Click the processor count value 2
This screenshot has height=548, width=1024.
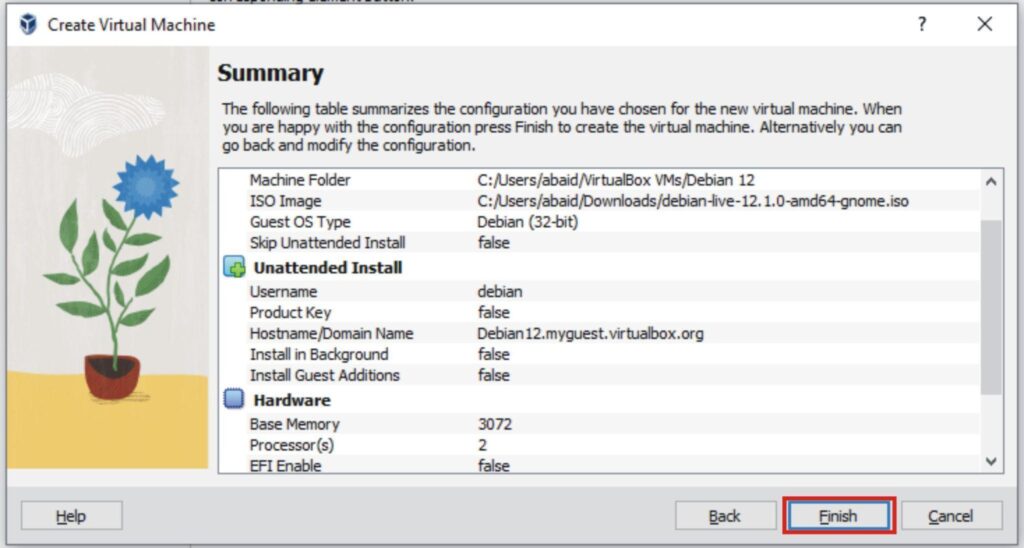(x=483, y=445)
